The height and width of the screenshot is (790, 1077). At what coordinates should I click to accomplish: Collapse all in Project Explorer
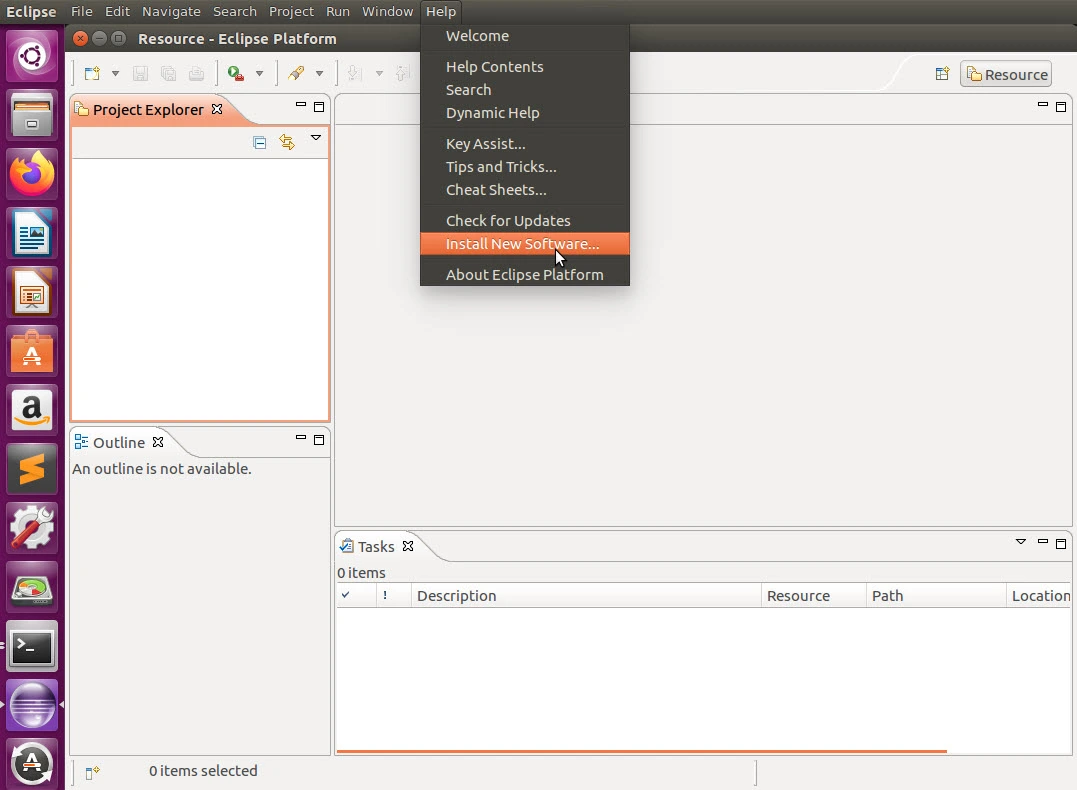(x=260, y=143)
